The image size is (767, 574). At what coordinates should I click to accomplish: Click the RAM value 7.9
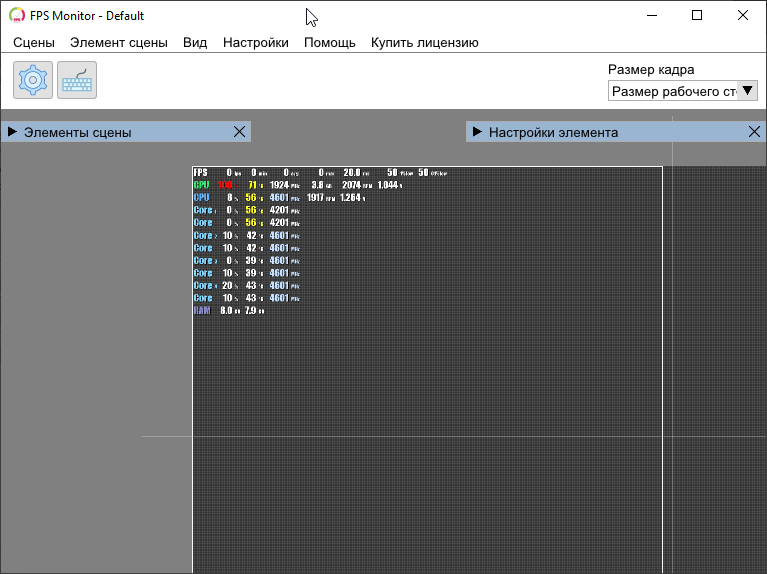[x=250, y=311]
